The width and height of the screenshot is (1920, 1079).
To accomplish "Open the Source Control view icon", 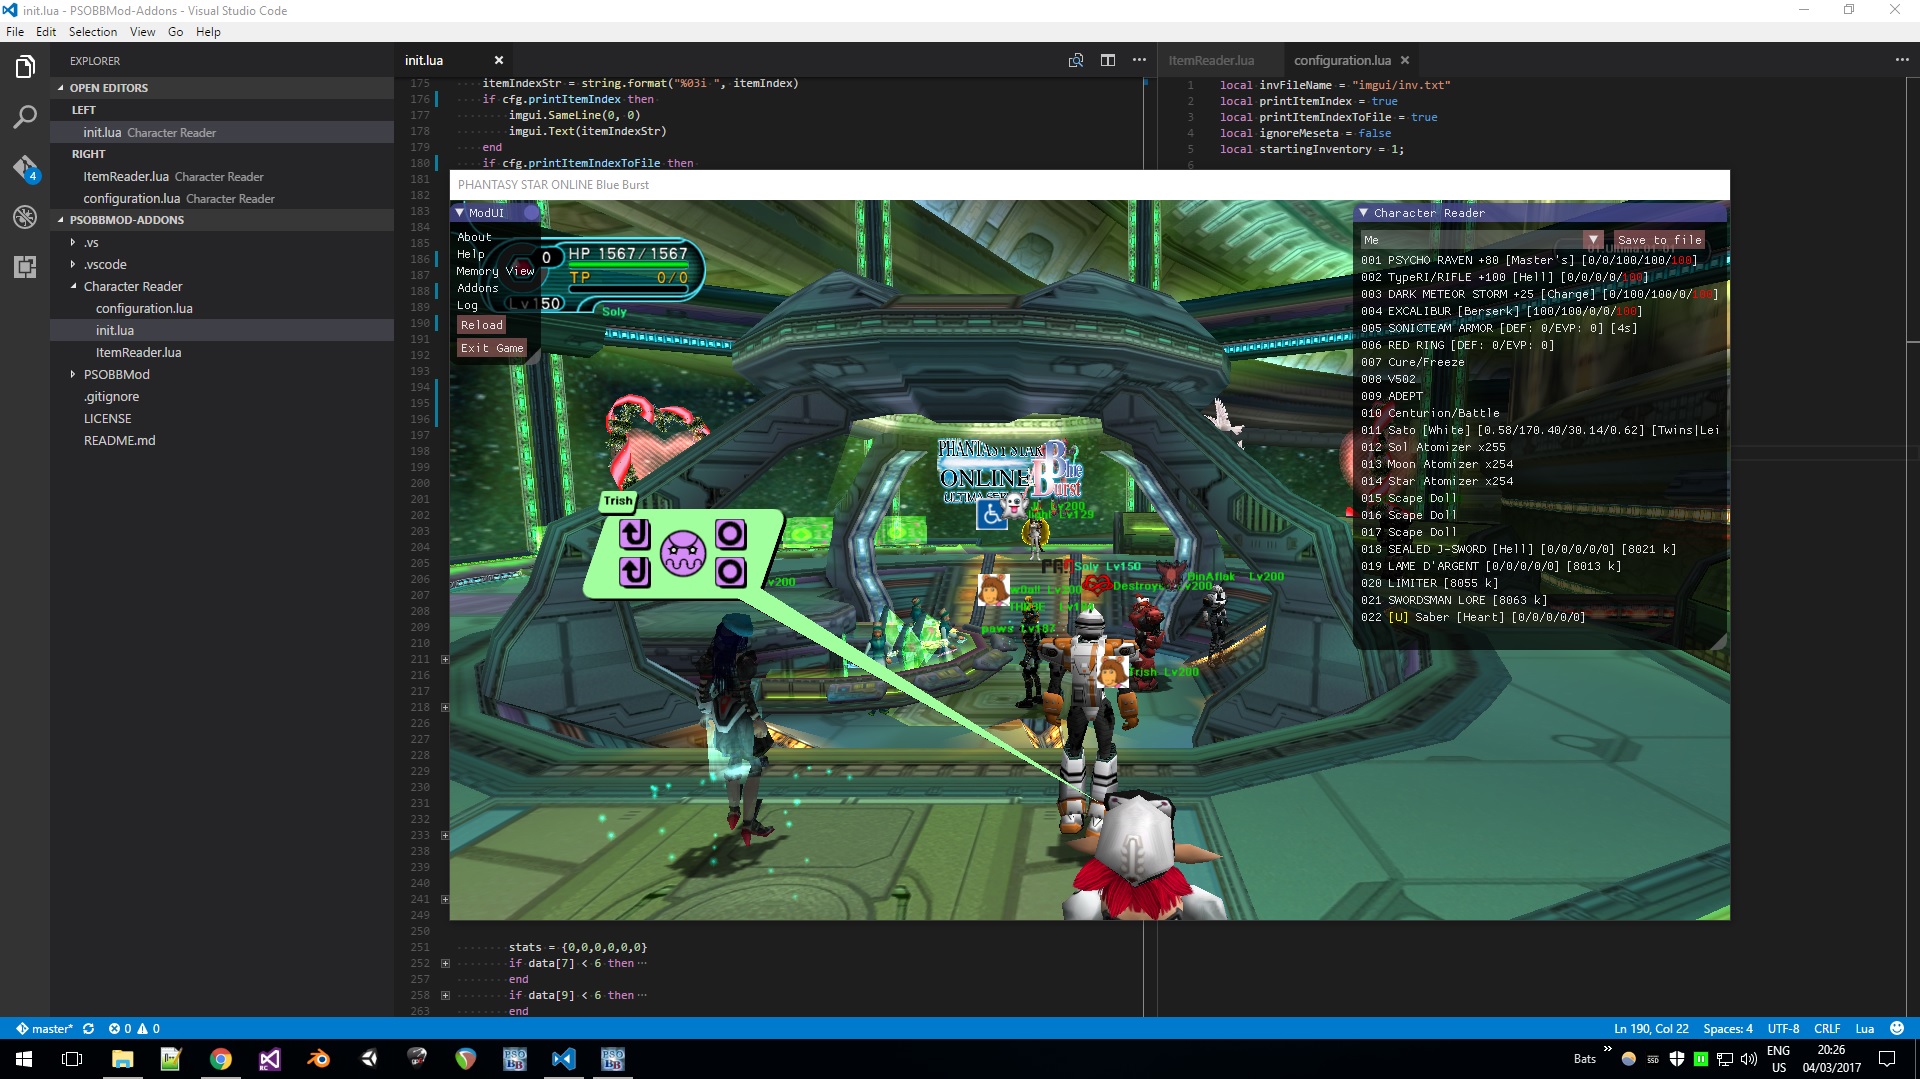I will (x=25, y=167).
